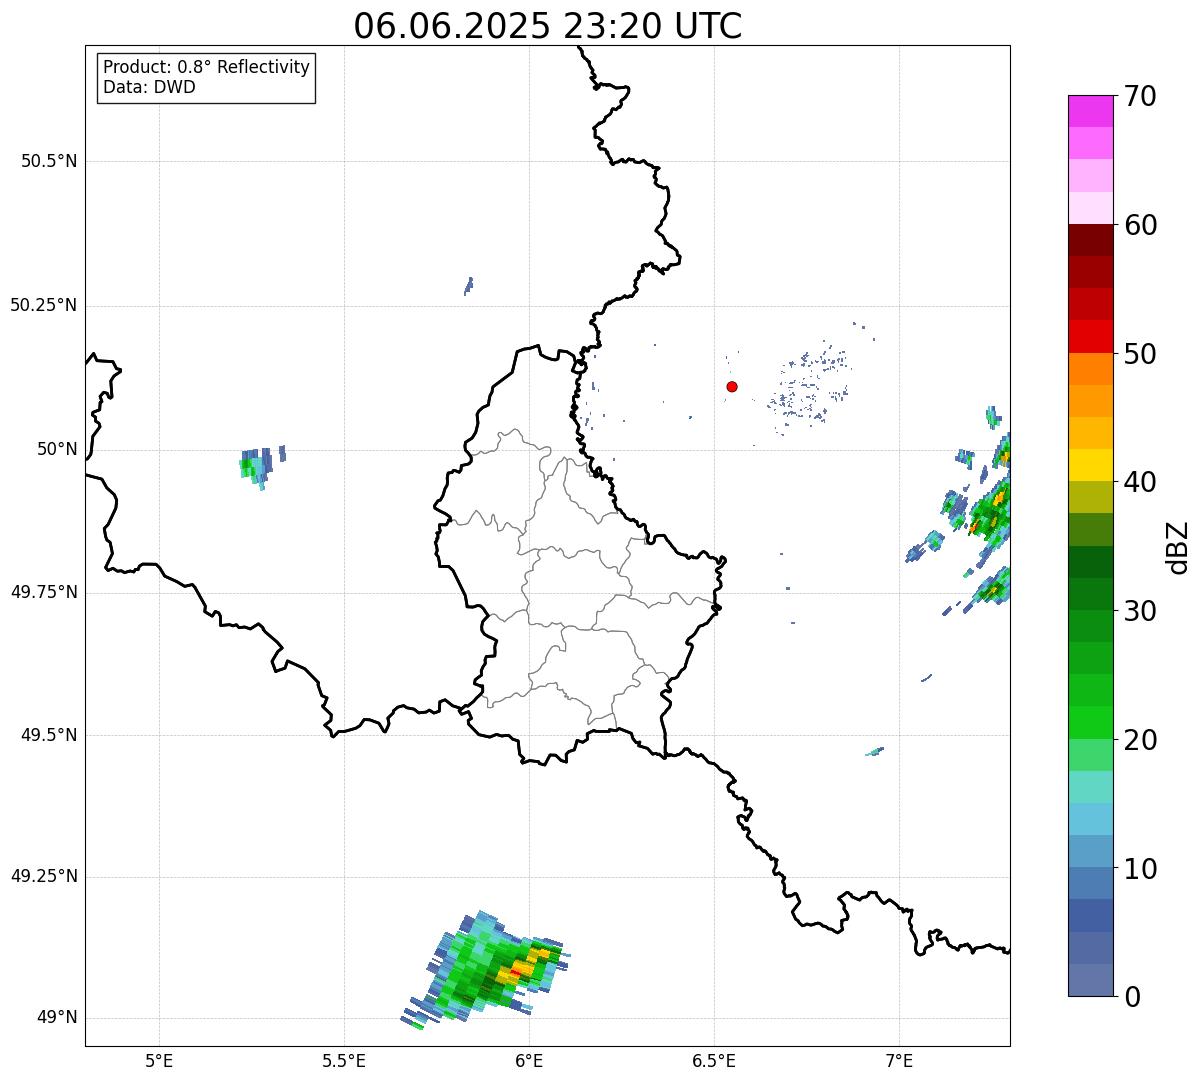Click the longitude label "7°E"

click(x=899, y=1060)
